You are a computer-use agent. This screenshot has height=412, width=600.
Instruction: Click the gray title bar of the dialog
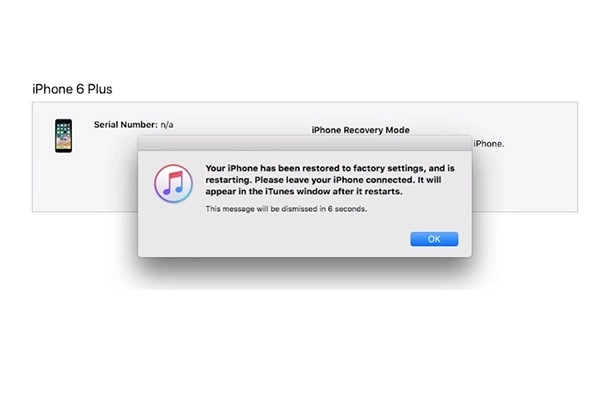[305, 143]
